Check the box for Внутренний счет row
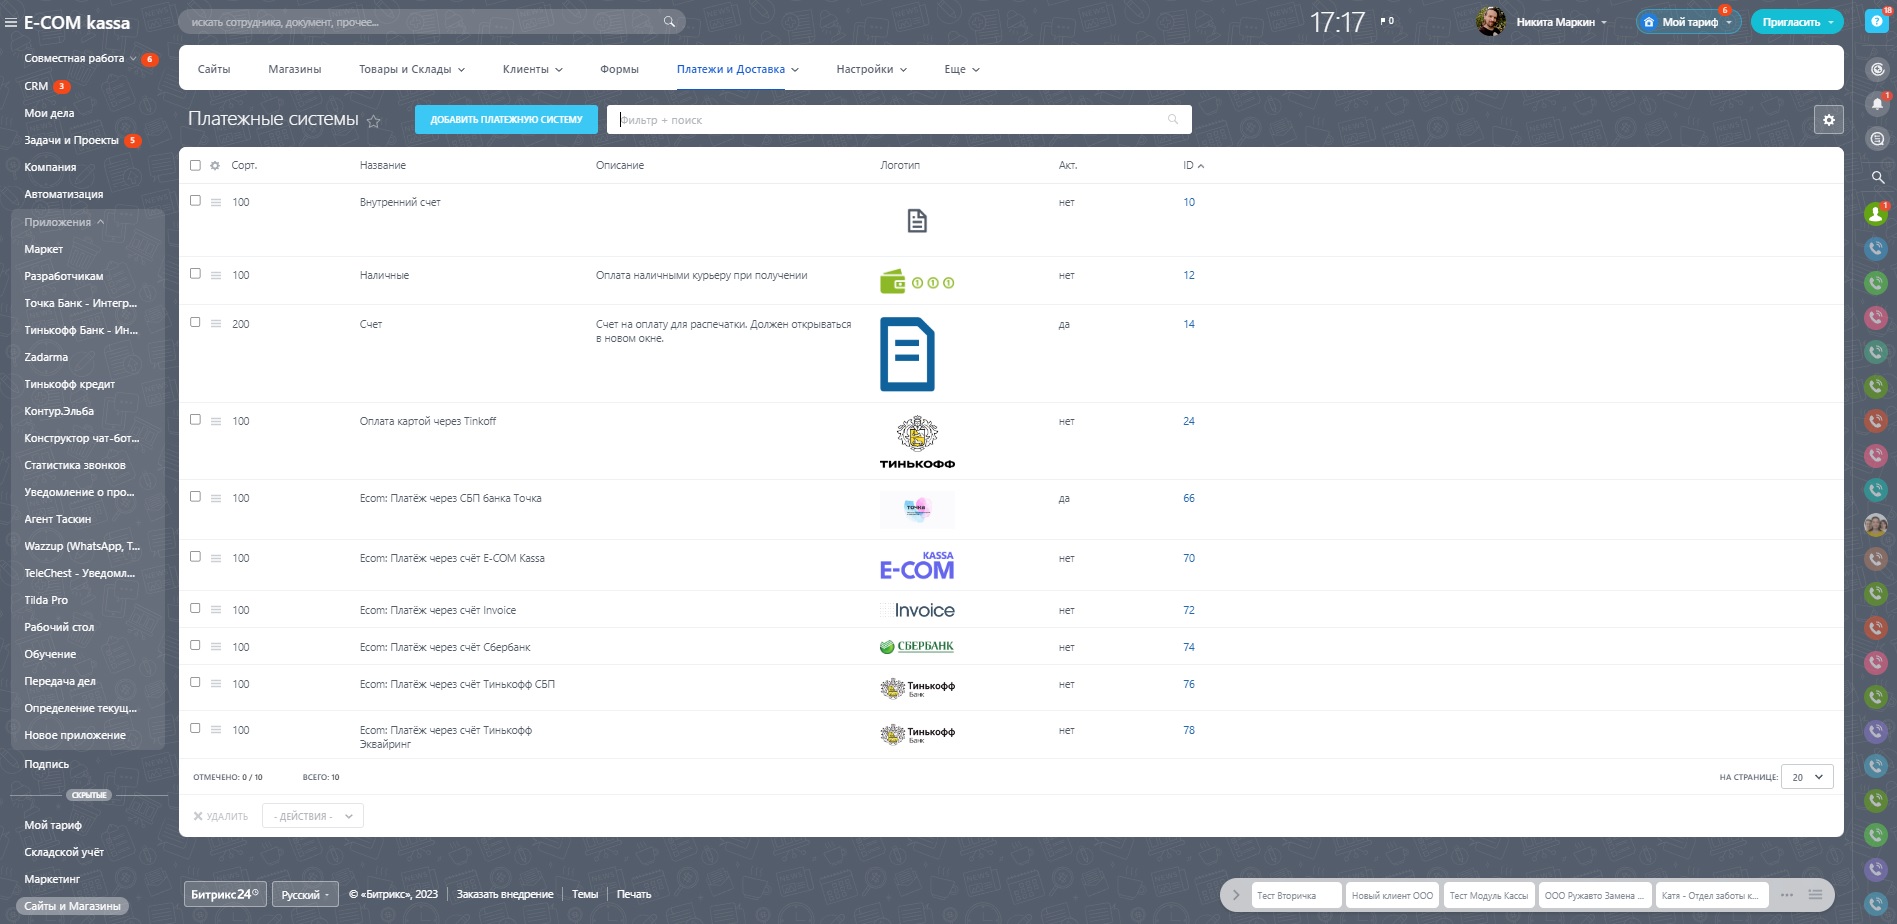 tap(195, 200)
